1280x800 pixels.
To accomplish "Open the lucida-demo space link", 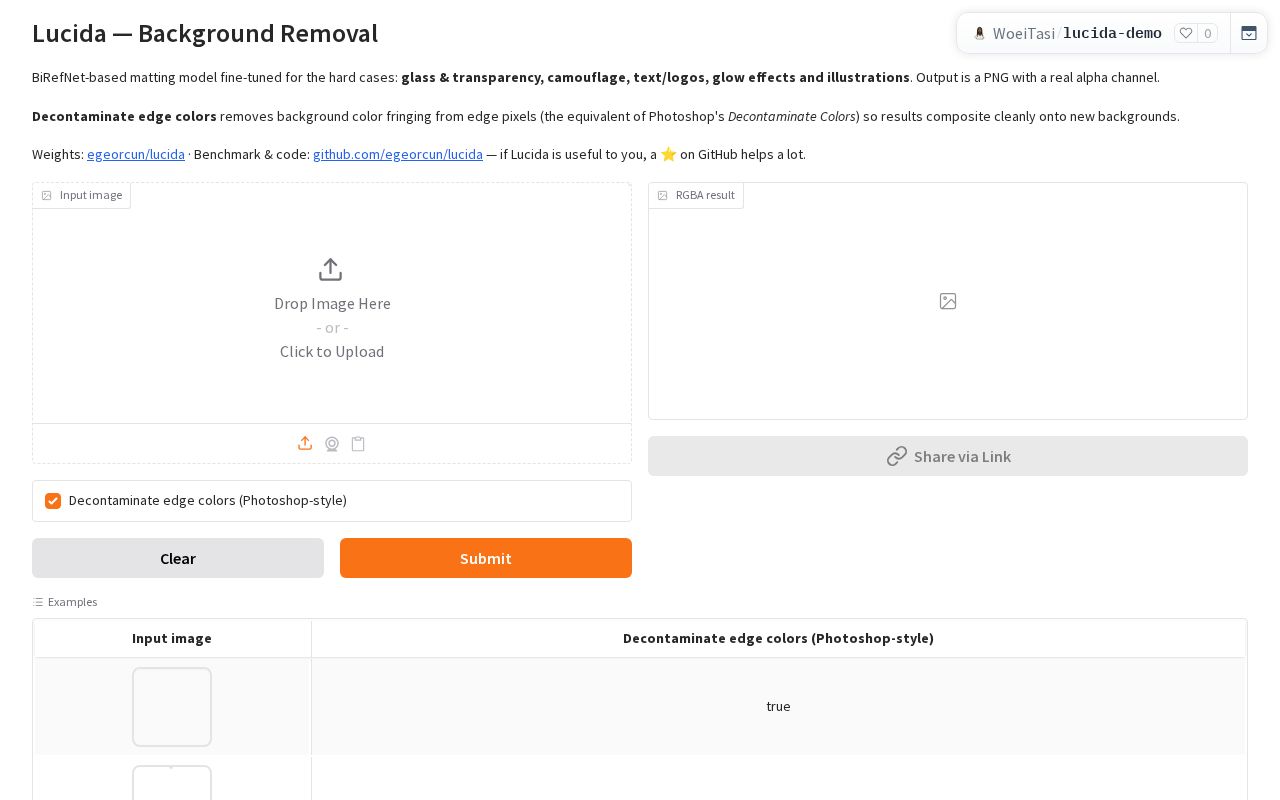I will (1112, 33).
